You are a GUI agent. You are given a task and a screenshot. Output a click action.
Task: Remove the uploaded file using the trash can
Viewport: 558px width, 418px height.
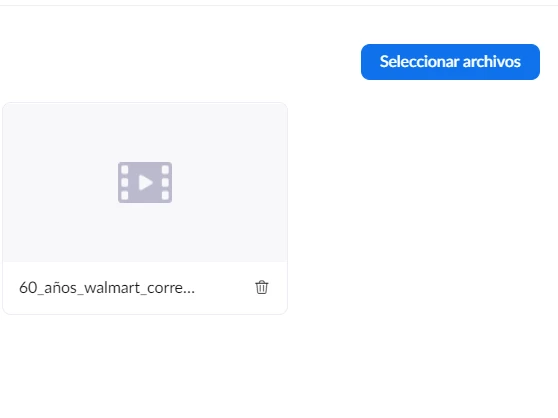(x=262, y=287)
